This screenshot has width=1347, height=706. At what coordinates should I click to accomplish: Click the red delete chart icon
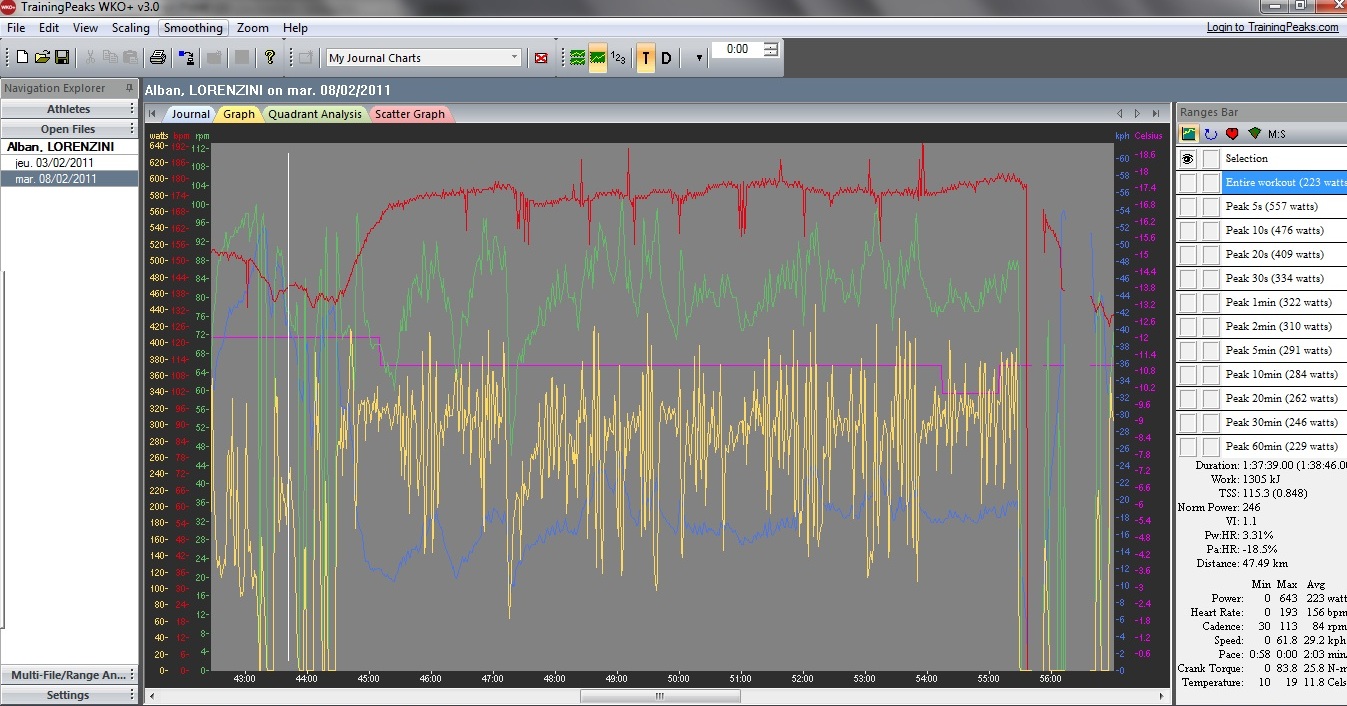541,58
